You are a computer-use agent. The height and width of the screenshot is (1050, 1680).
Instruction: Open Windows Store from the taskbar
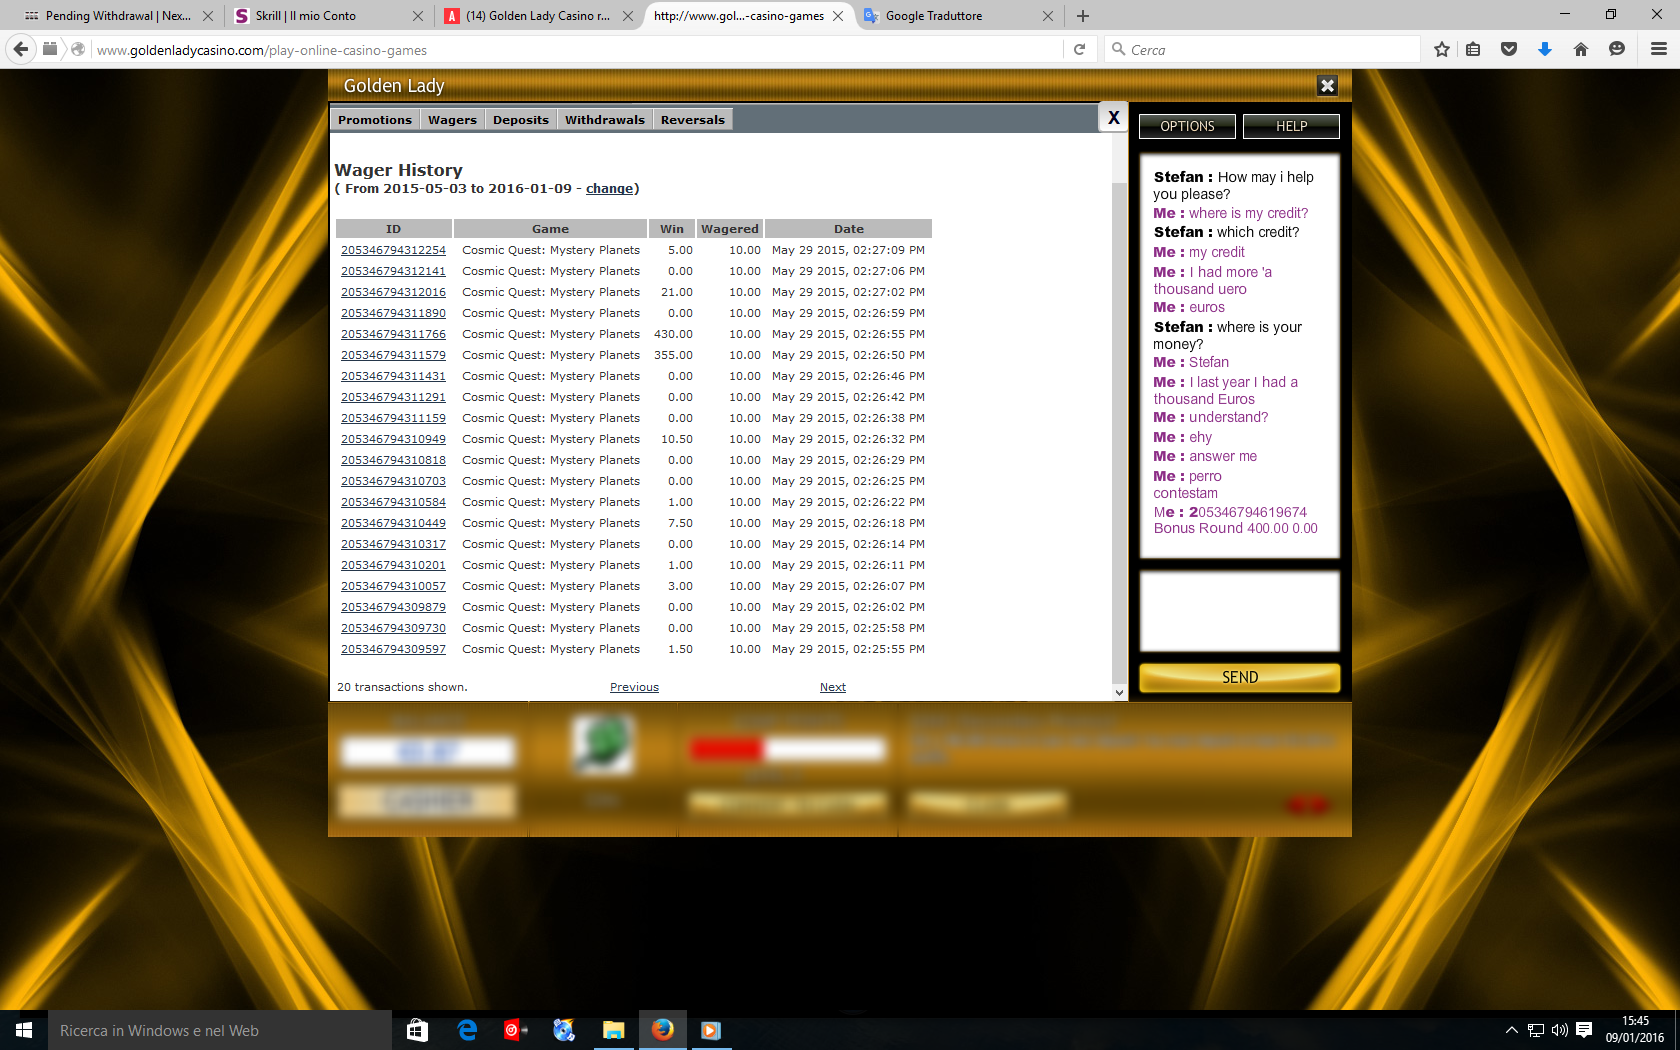click(417, 1030)
